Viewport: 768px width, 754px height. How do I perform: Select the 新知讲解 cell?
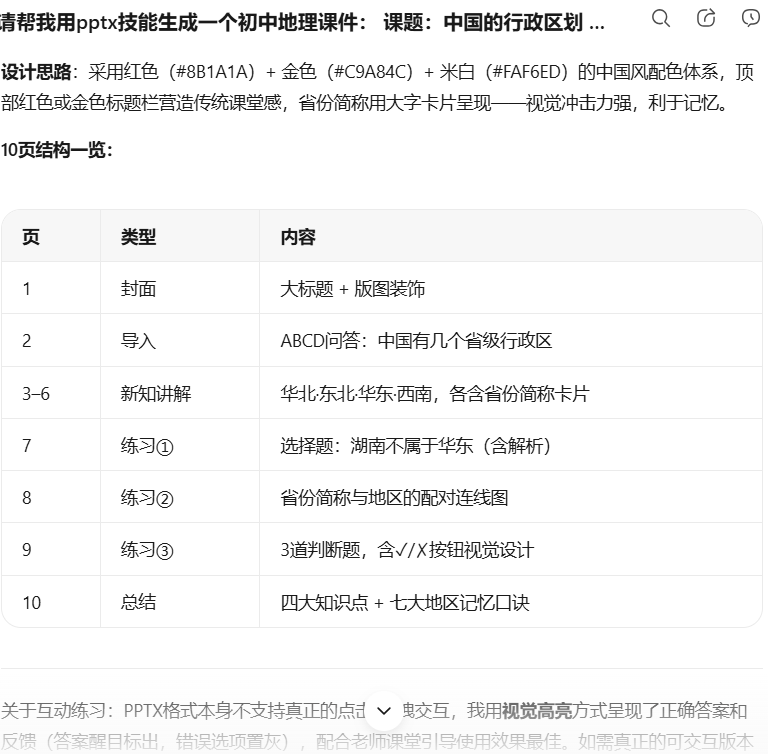180,393
